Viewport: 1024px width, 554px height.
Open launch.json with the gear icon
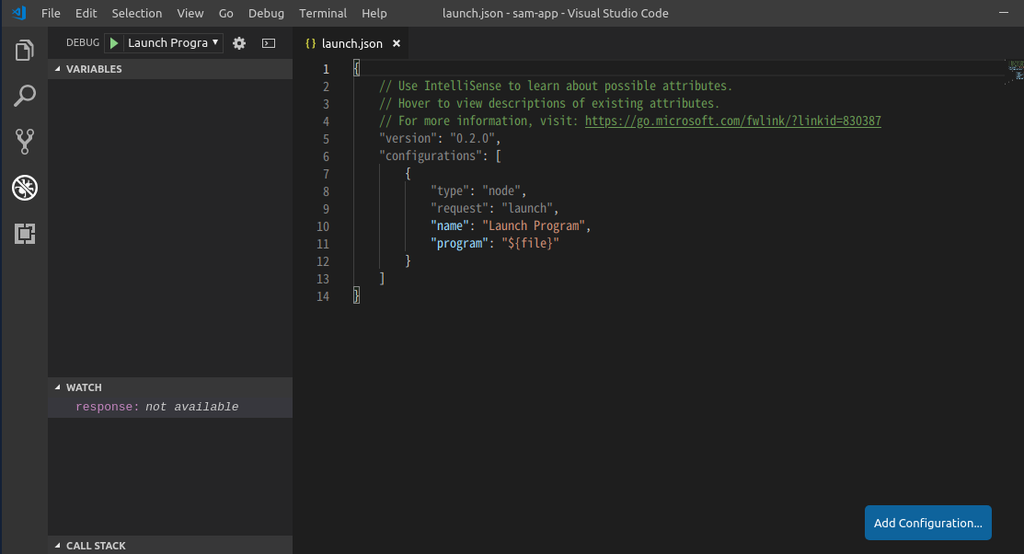239,43
